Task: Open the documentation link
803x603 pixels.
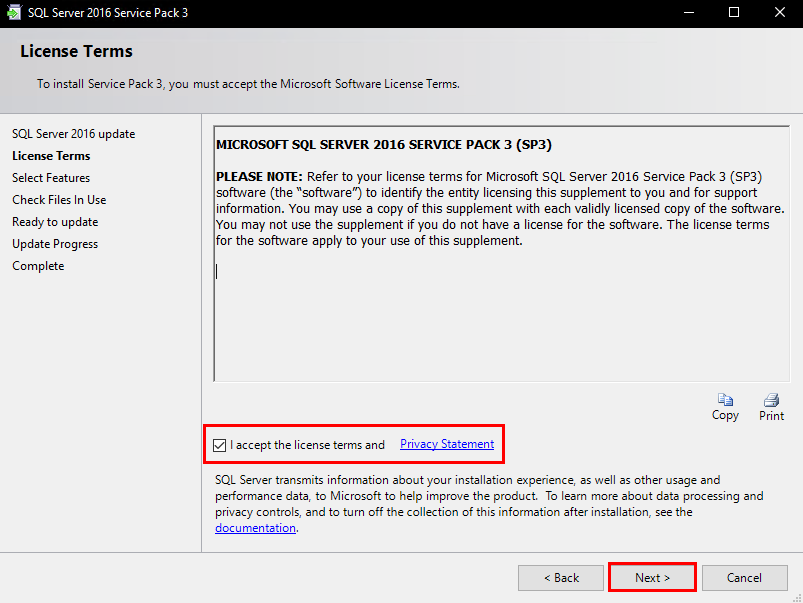Action: (255, 528)
